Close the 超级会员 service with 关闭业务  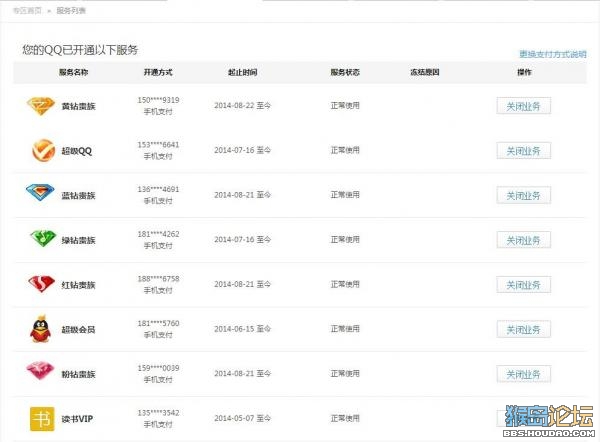(523, 329)
